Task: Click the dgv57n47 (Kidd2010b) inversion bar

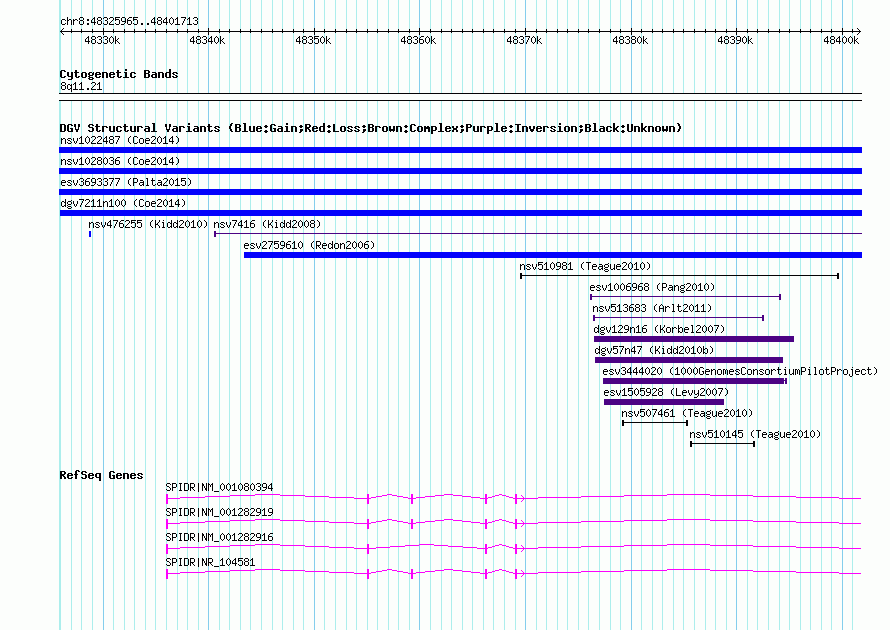Action: click(x=688, y=360)
